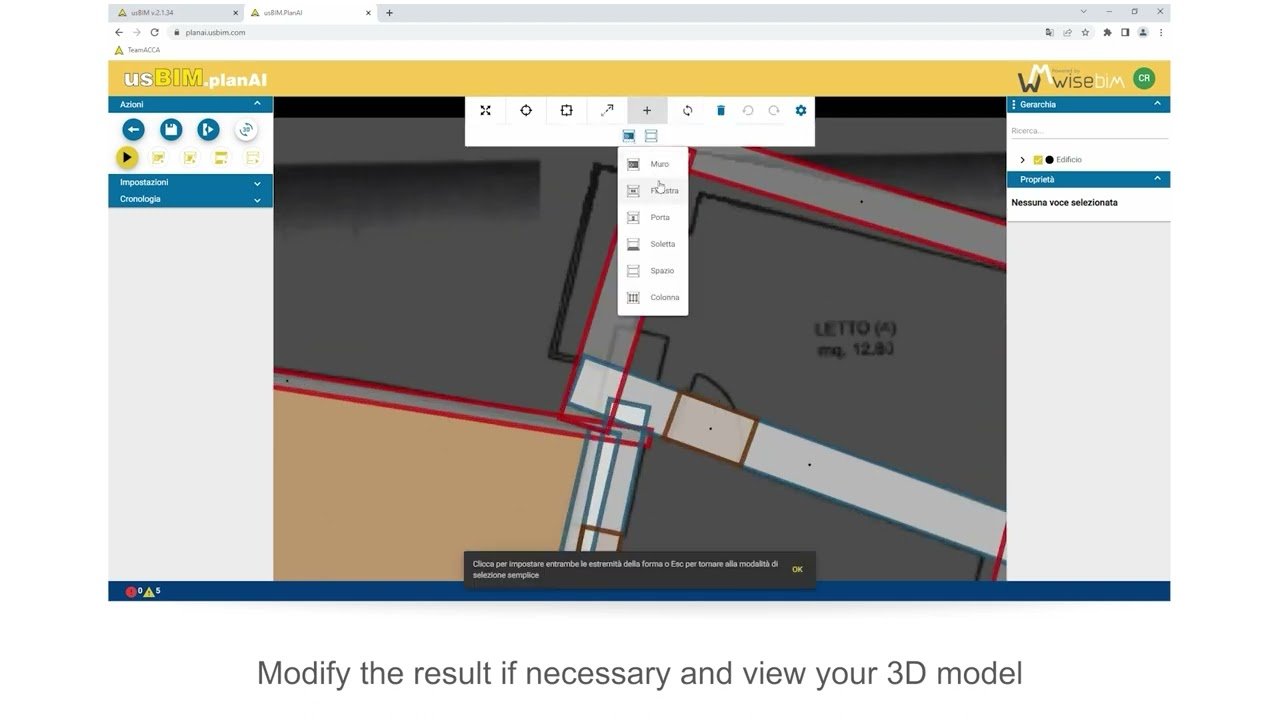Open Chrome extensions puzzle icon
This screenshot has width=1280, height=720.
1107,32
